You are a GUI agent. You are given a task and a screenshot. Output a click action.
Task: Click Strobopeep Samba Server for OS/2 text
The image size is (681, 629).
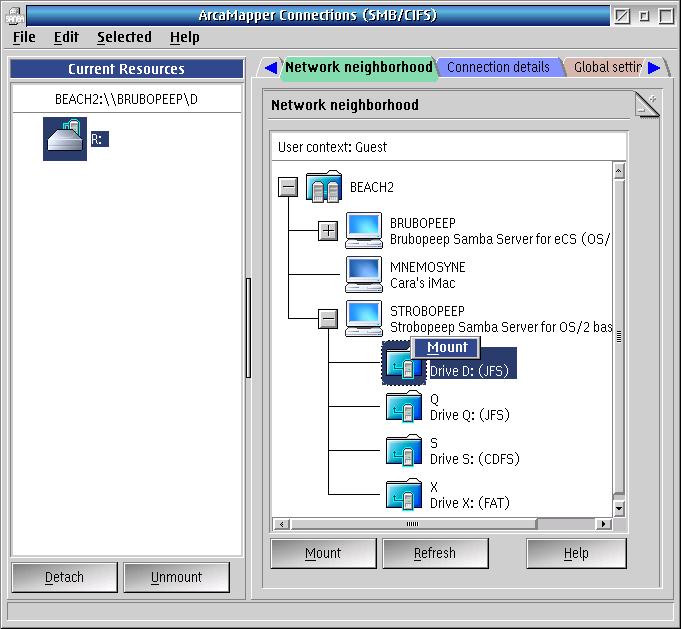point(501,327)
